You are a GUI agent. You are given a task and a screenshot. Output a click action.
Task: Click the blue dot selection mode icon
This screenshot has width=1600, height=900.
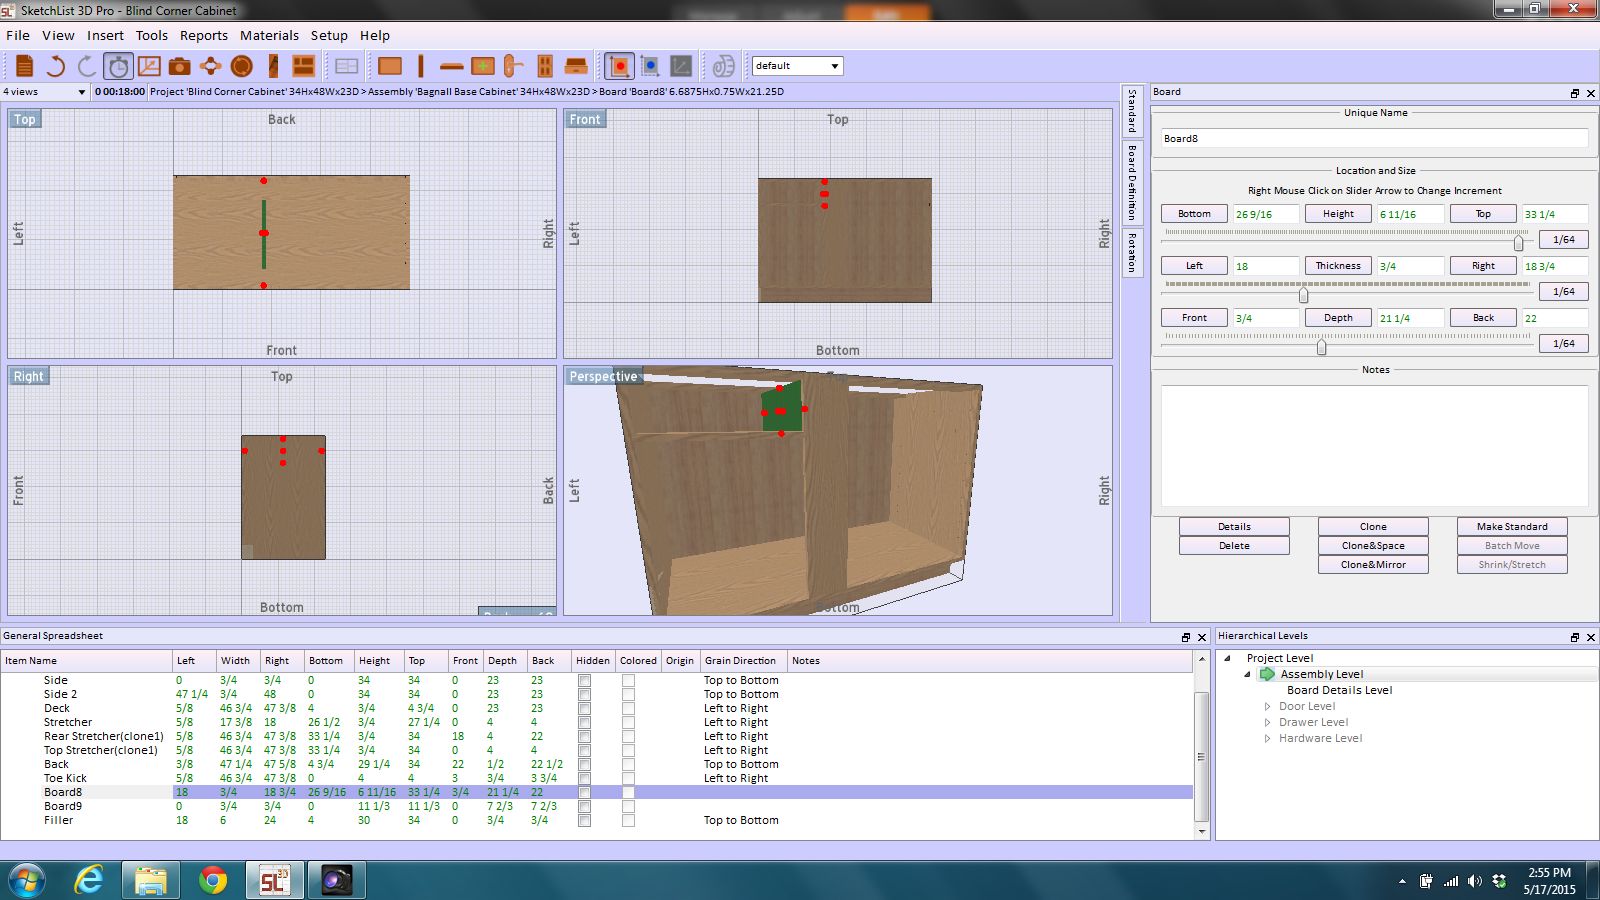coord(650,66)
